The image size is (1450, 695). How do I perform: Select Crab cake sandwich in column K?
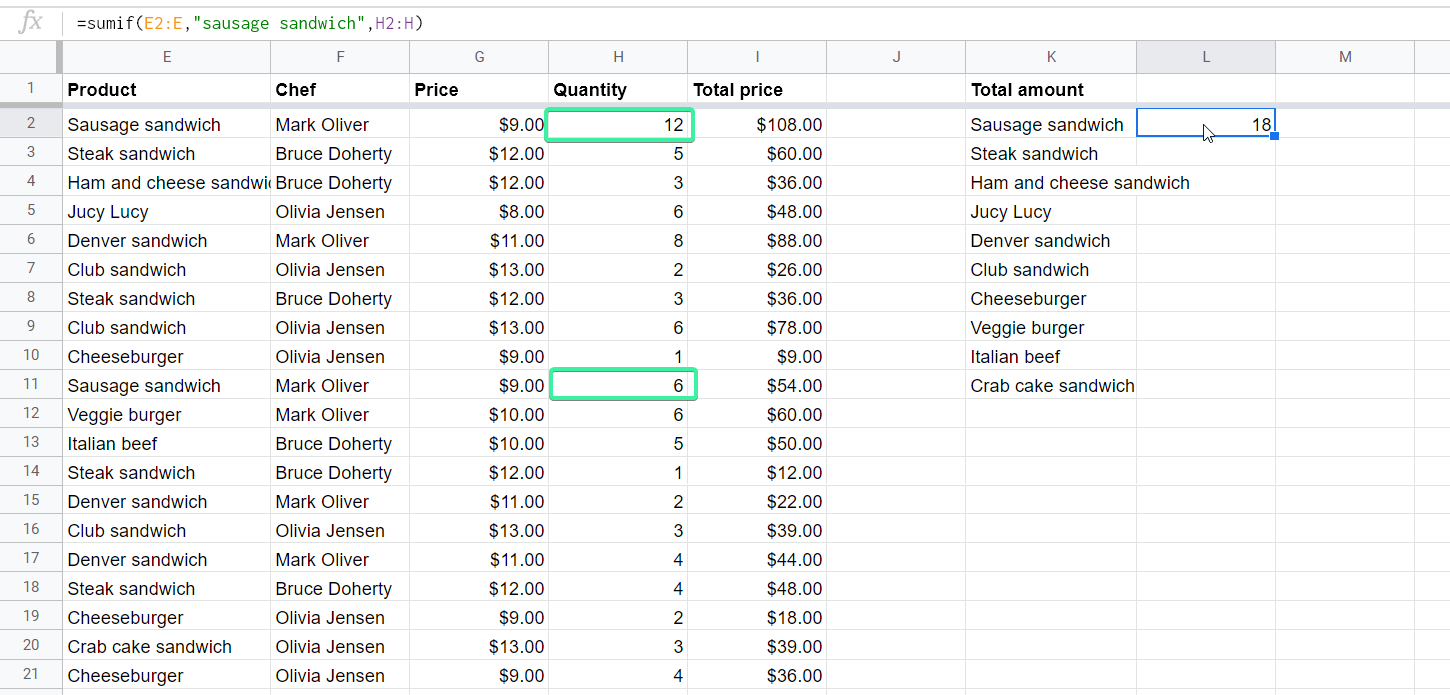pos(1051,385)
